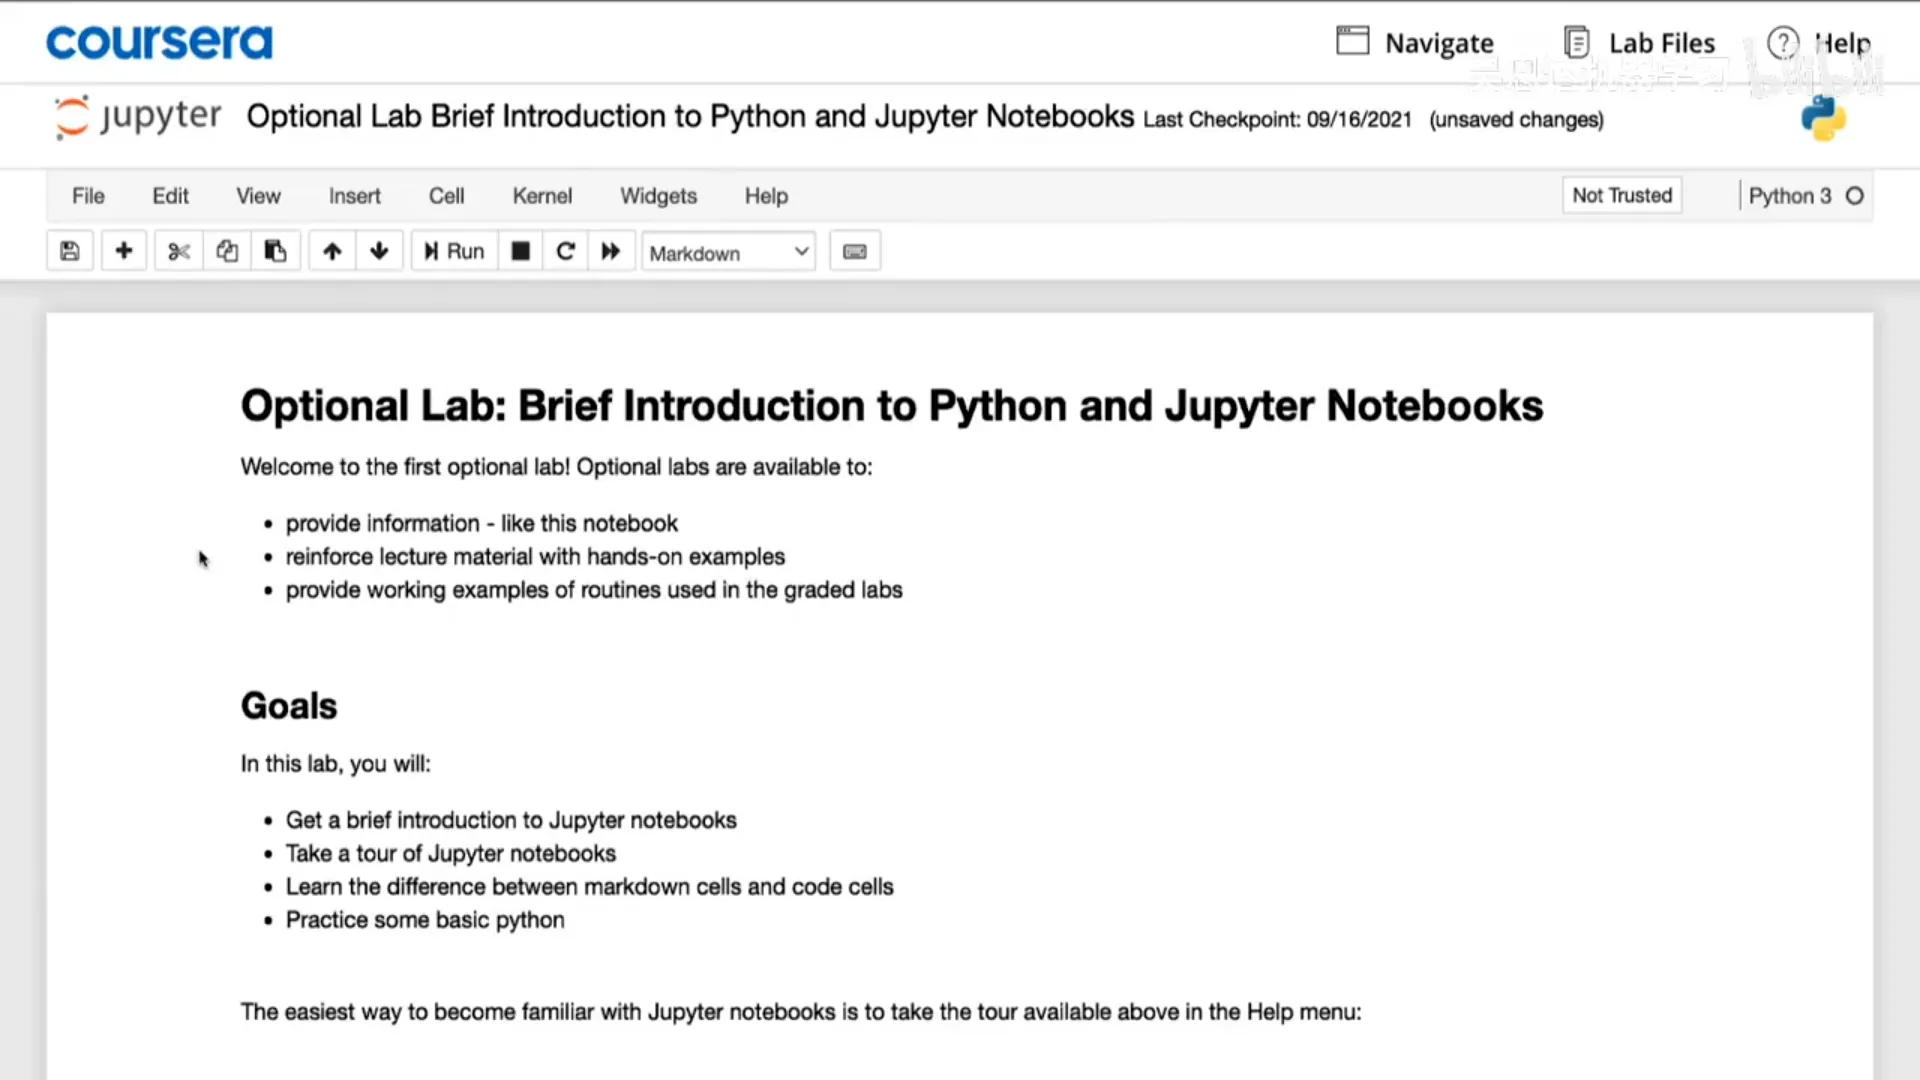Image resolution: width=1920 pixels, height=1080 pixels.
Task: Cut selected cells with scissors icon
Action: point(179,251)
